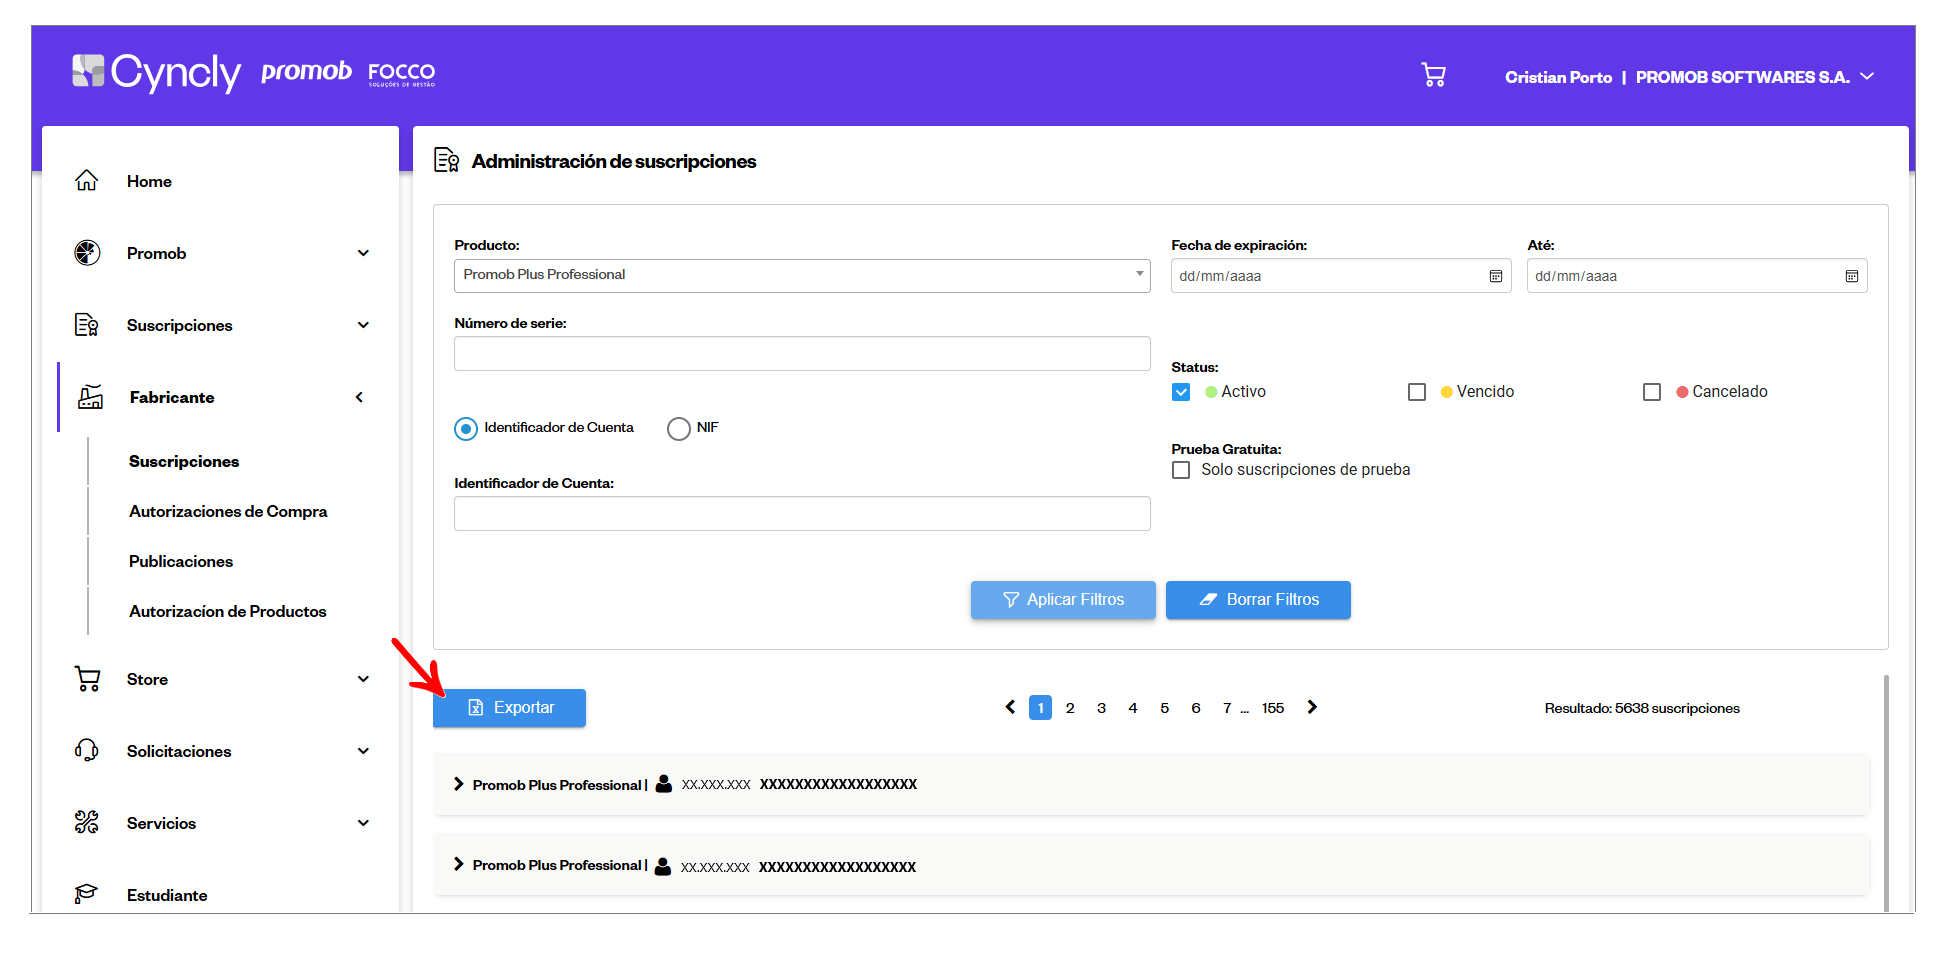Click the Suscripciones document icon in sidebar
This screenshot has height=963, width=1945.
click(87, 325)
